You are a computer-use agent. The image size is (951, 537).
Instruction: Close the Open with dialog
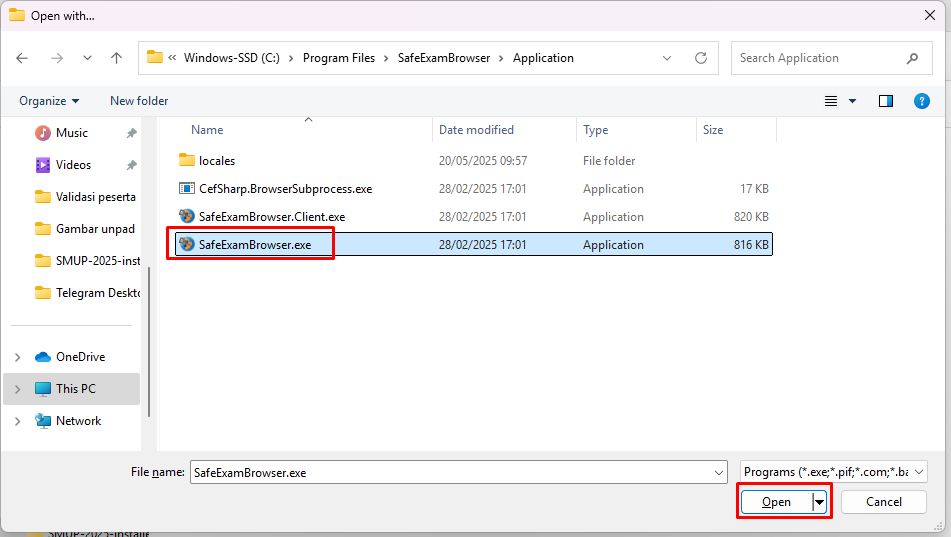930,15
